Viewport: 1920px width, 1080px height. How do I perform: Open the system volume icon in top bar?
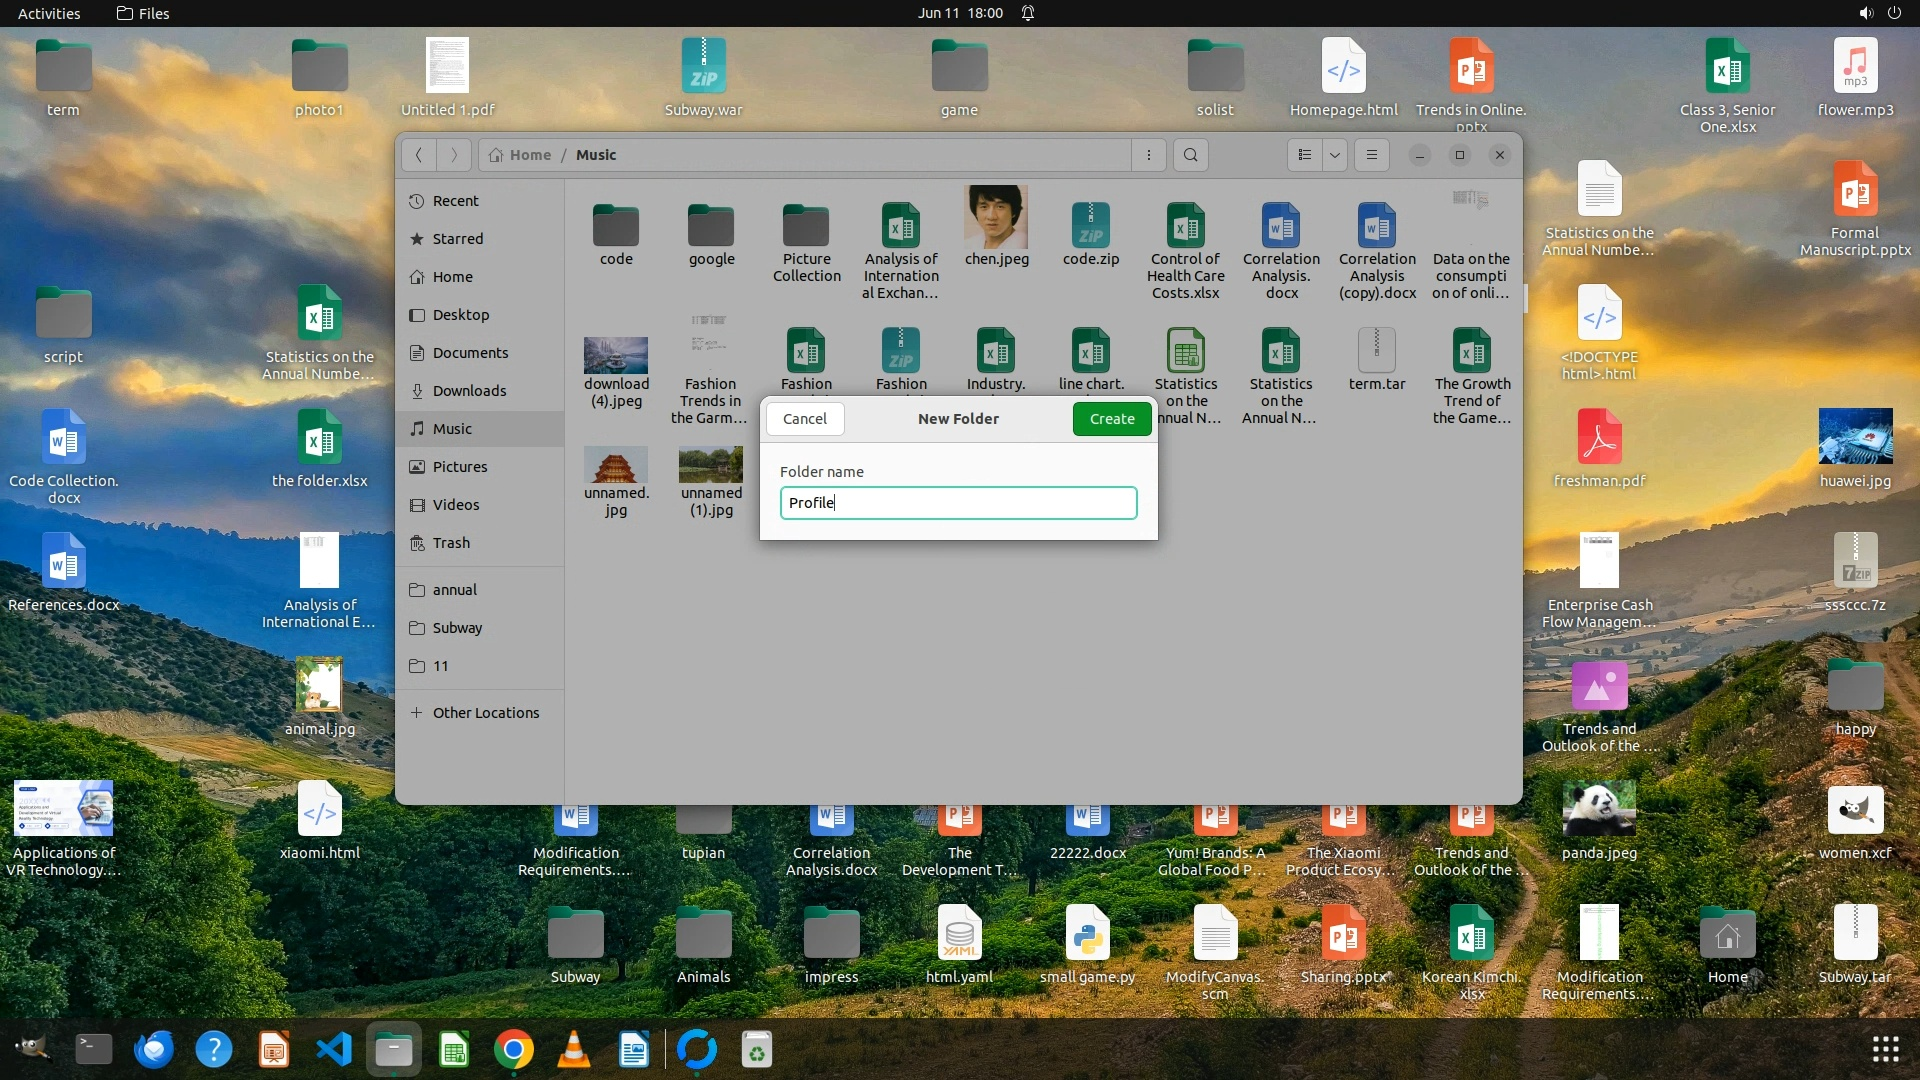click(x=1865, y=13)
